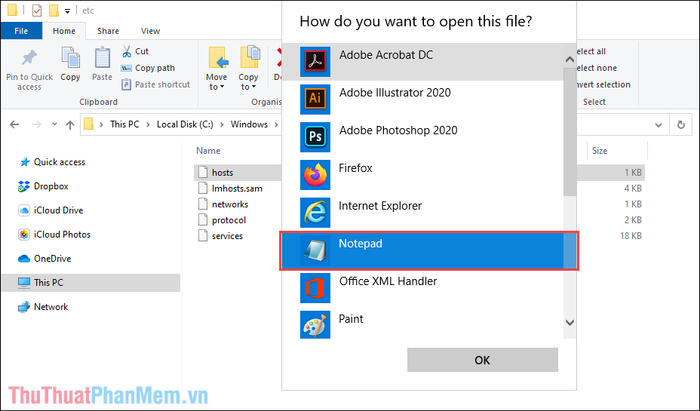Screen dimensions: 700x411
Task: Click the Paste clipboard icon
Action: click(102, 58)
